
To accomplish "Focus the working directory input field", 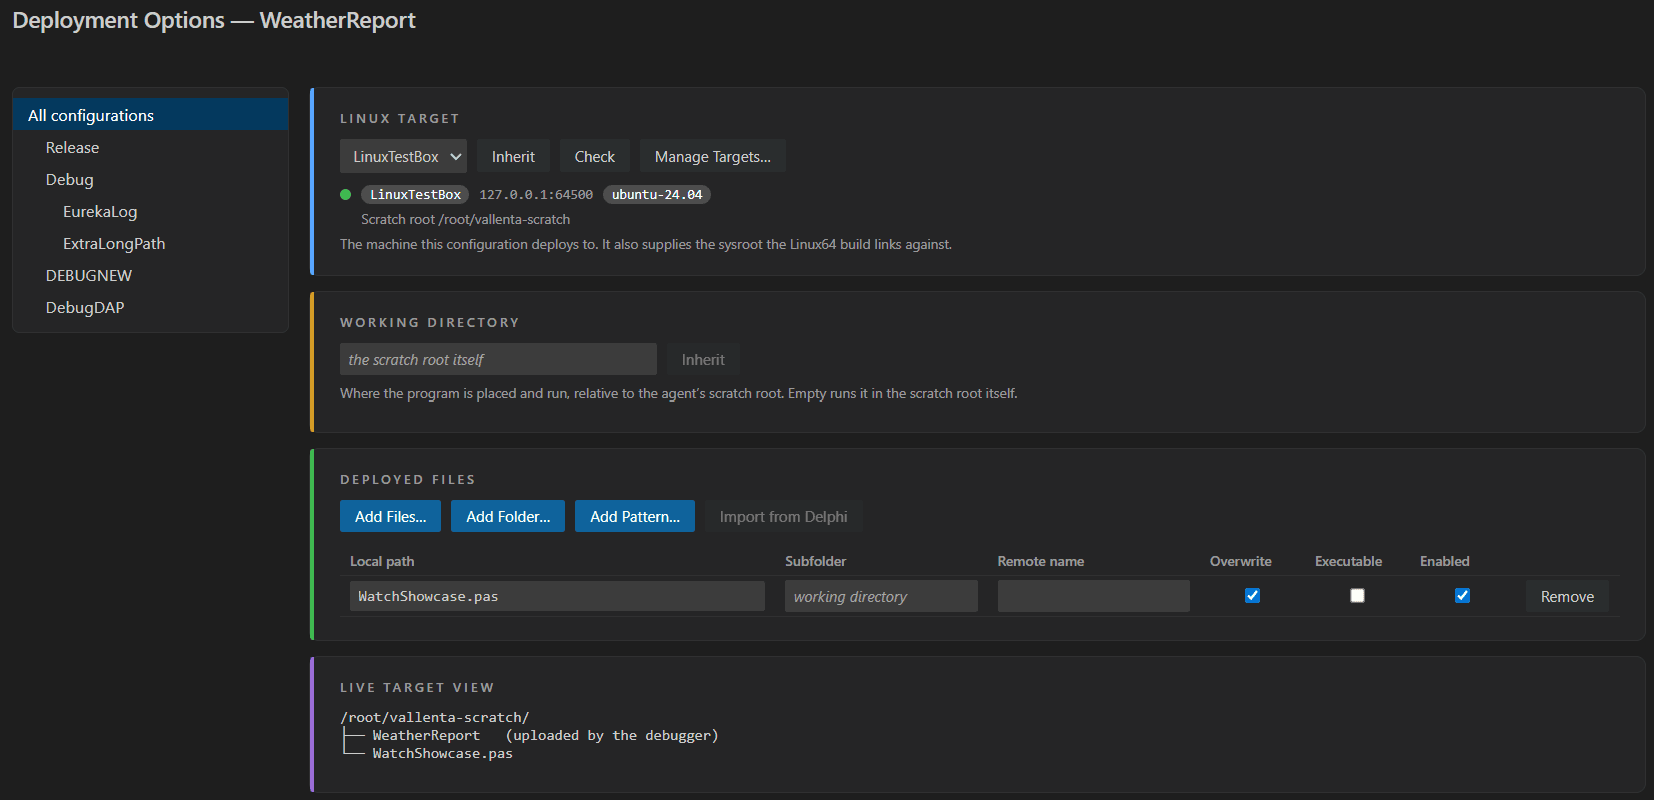I will coord(498,359).
